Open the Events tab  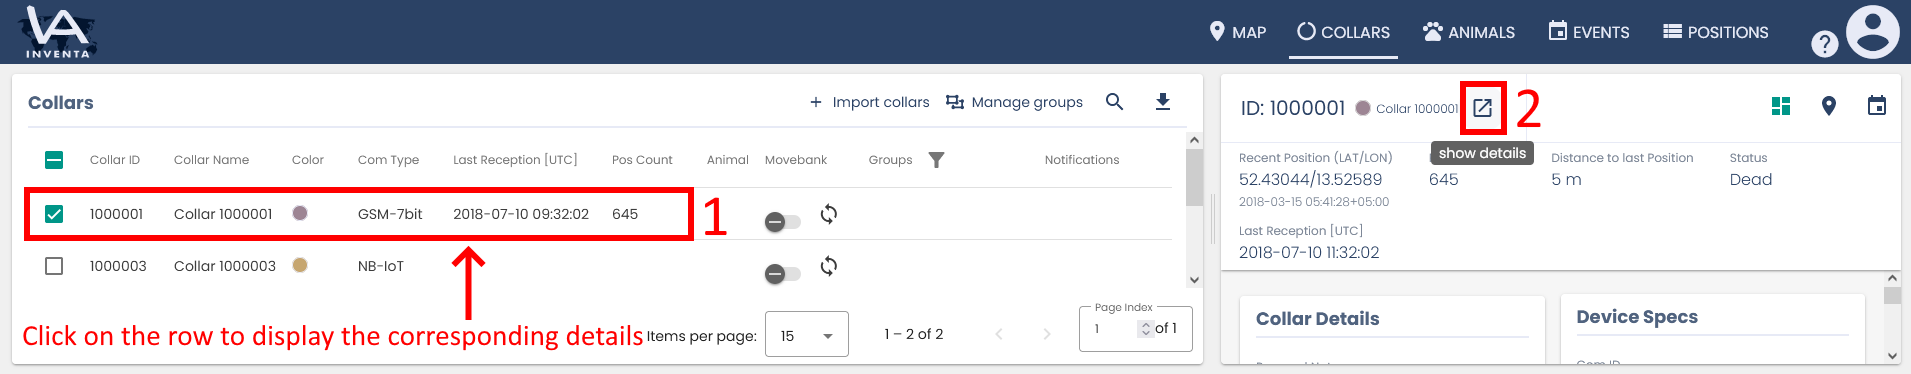point(1589,32)
